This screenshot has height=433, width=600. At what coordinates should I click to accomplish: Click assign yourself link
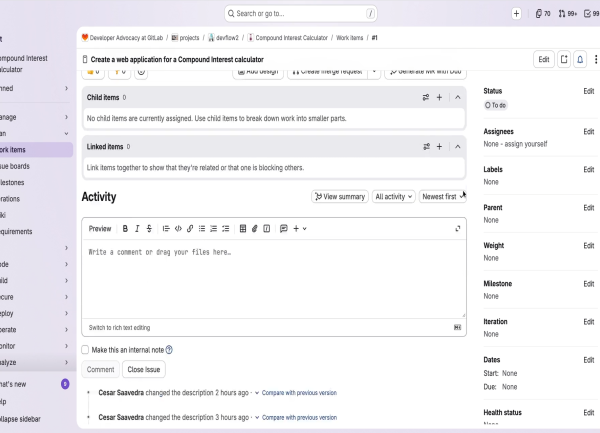tap(526, 144)
